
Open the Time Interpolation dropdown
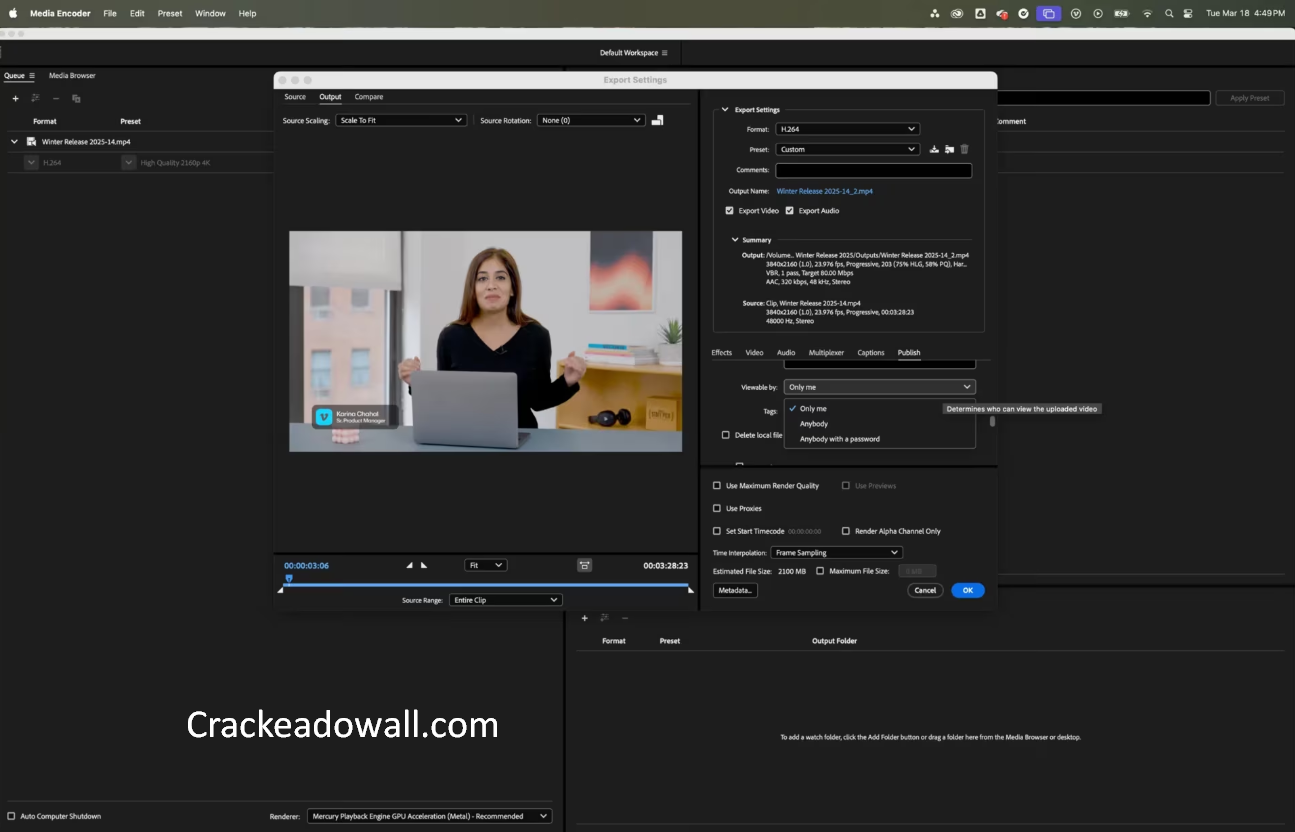(836, 552)
